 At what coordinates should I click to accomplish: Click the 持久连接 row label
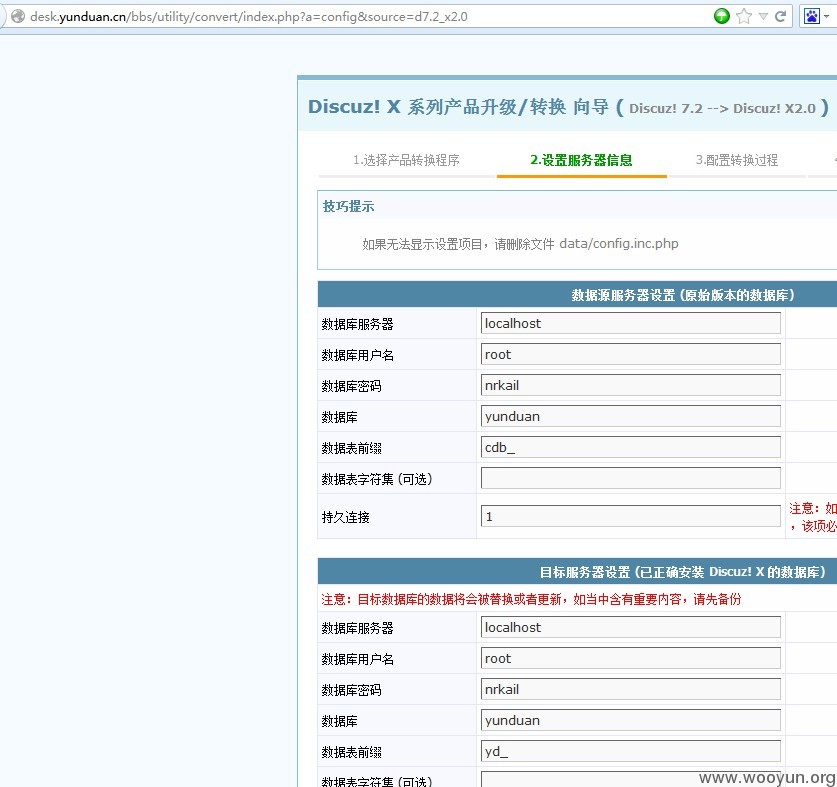pyautogui.click(x=345, y=517)
